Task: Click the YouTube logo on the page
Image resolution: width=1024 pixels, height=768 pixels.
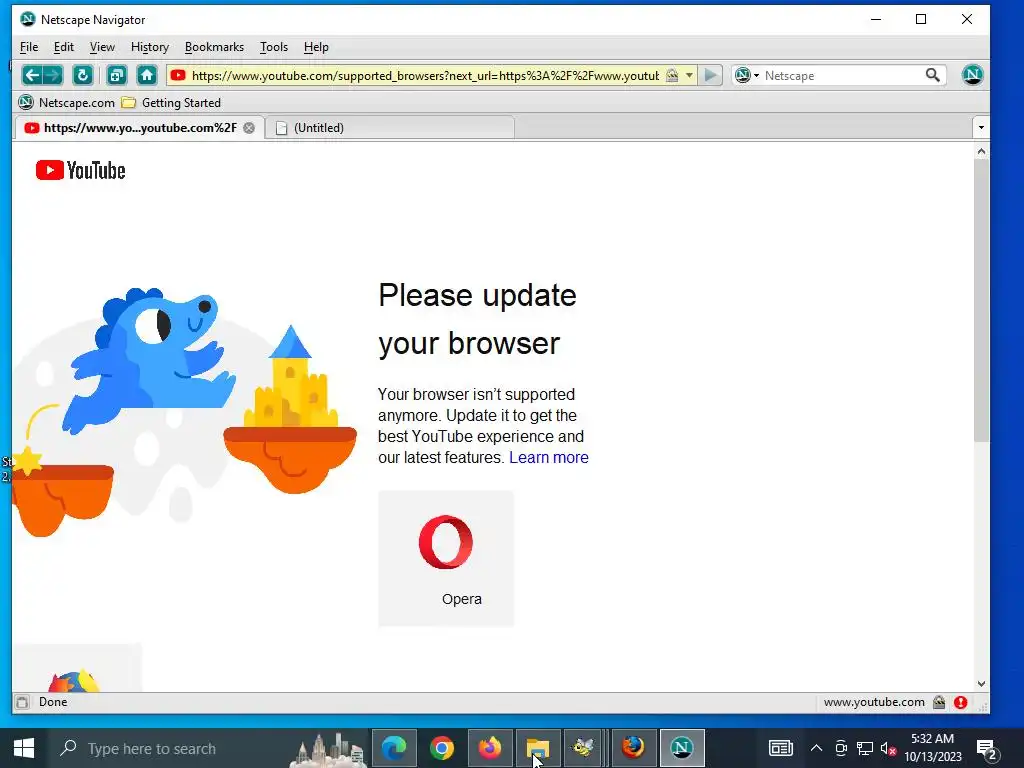Action: tap(80, 170)
